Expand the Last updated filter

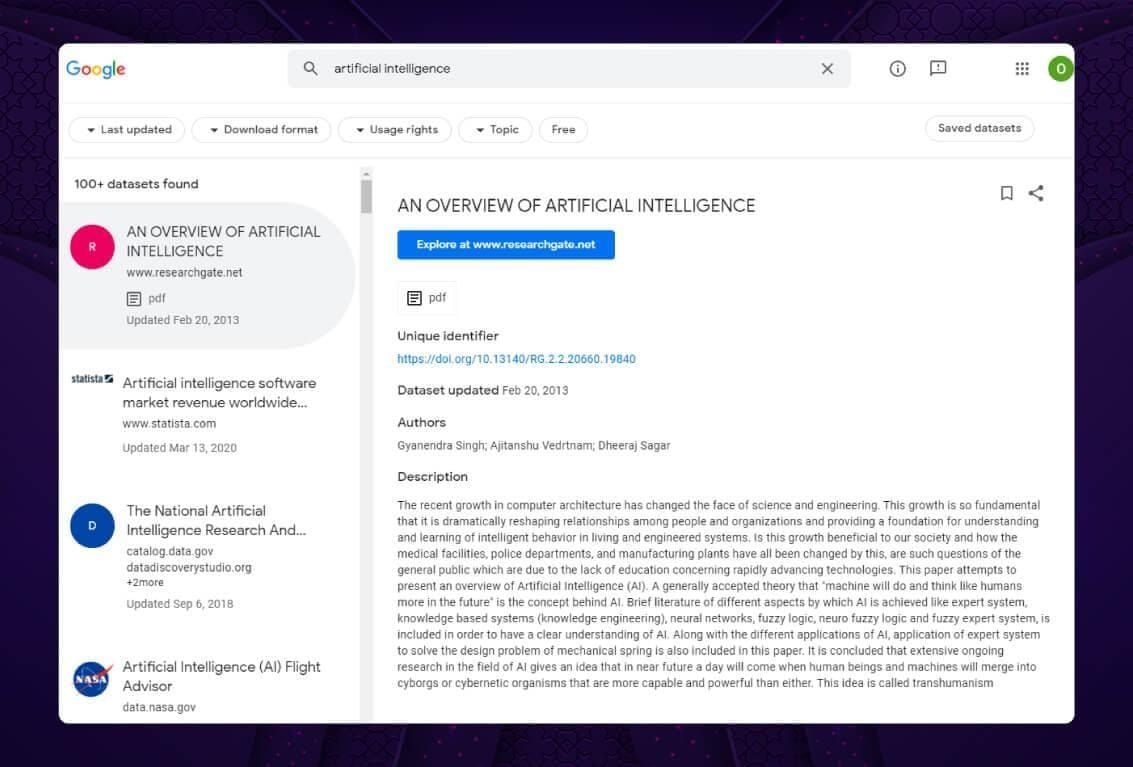(127, 130)
